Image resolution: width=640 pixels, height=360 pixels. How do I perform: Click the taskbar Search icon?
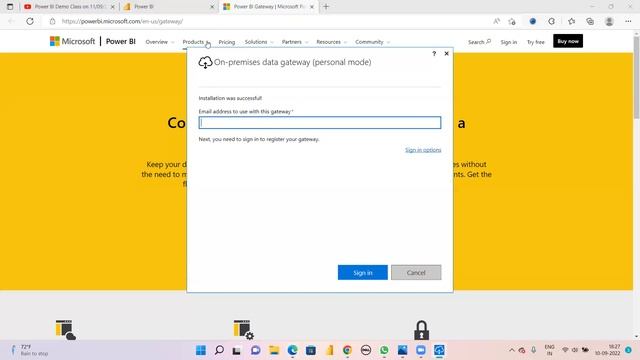click(219, 350)
